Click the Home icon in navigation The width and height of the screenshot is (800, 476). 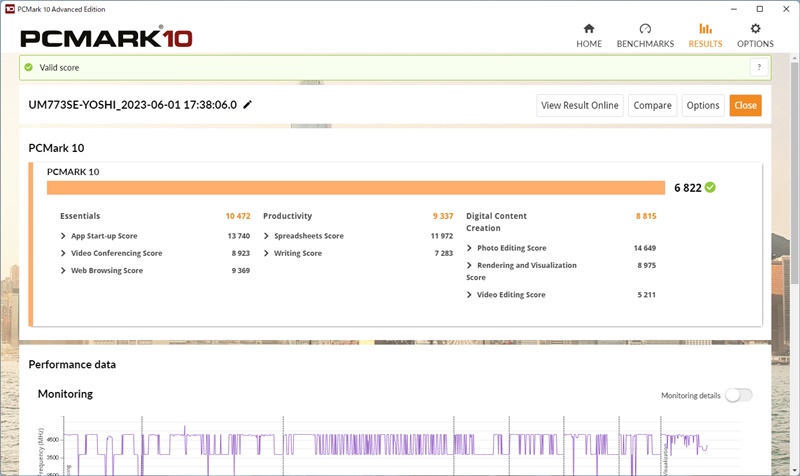(x=589, y=29)
